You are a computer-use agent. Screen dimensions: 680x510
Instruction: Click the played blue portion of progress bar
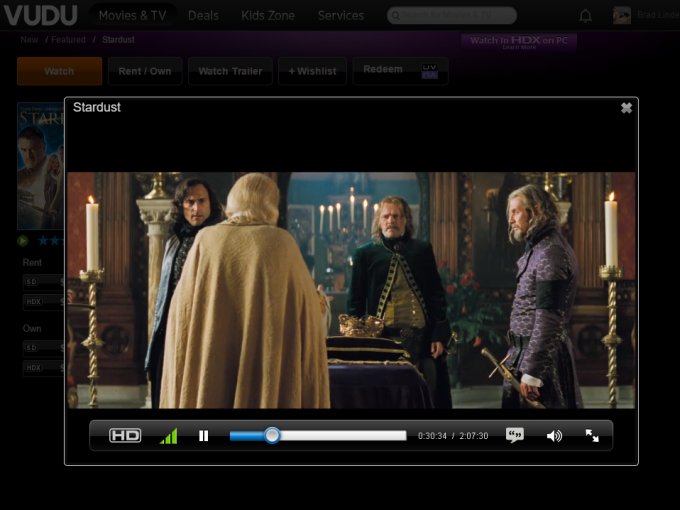tap(247, 435)
